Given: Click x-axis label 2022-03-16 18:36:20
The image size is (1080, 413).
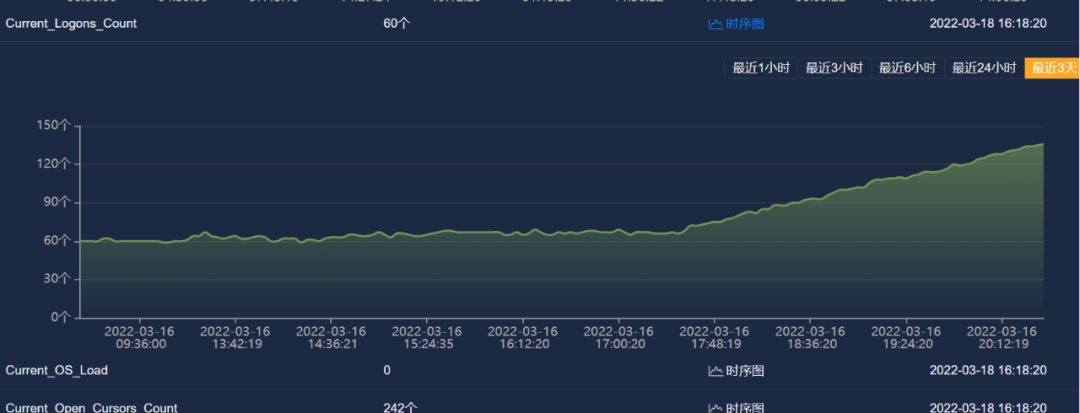Looking at the screenshot, I should 810,337.
